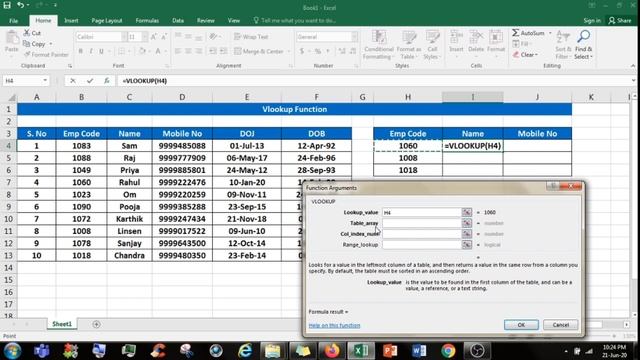Screen dimensions: 640x360
Task: Switch to the Formulas tab
Action: coord(147,20)
